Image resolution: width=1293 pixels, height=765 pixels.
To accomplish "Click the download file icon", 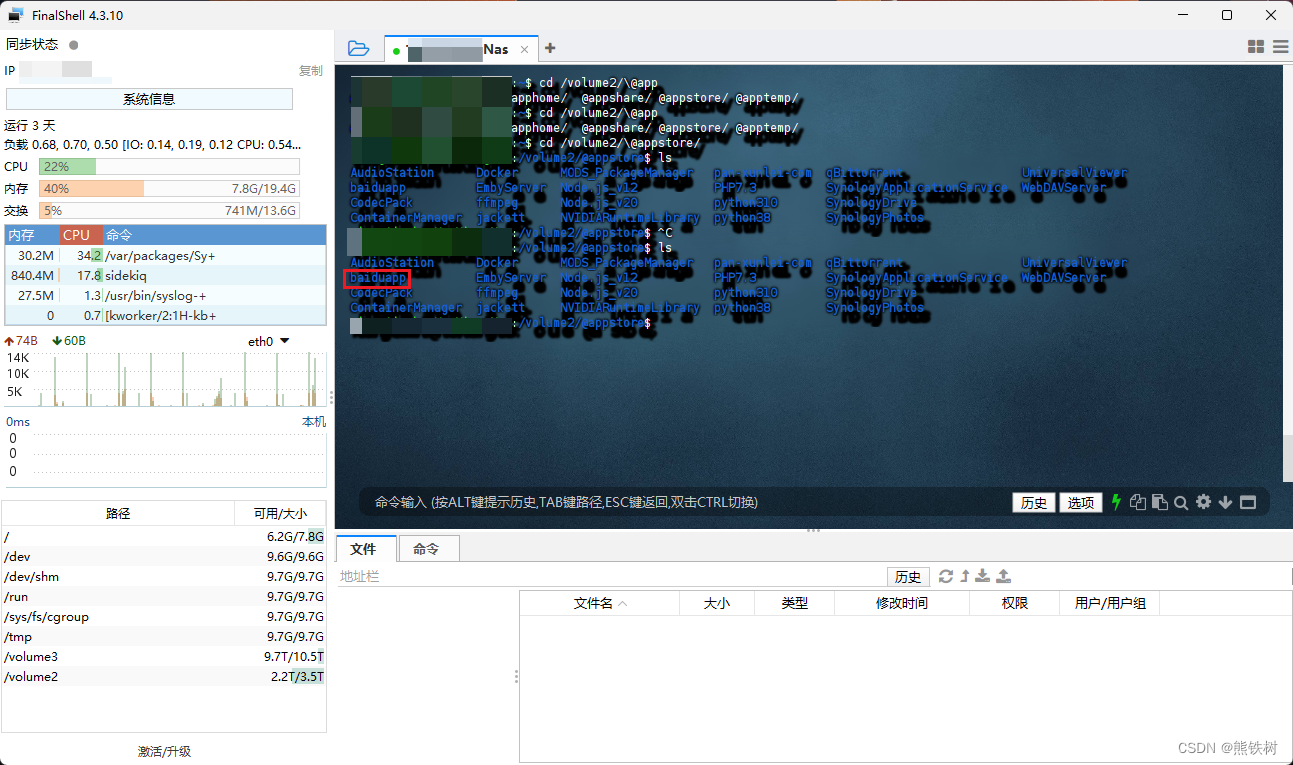I will point(983,576).
